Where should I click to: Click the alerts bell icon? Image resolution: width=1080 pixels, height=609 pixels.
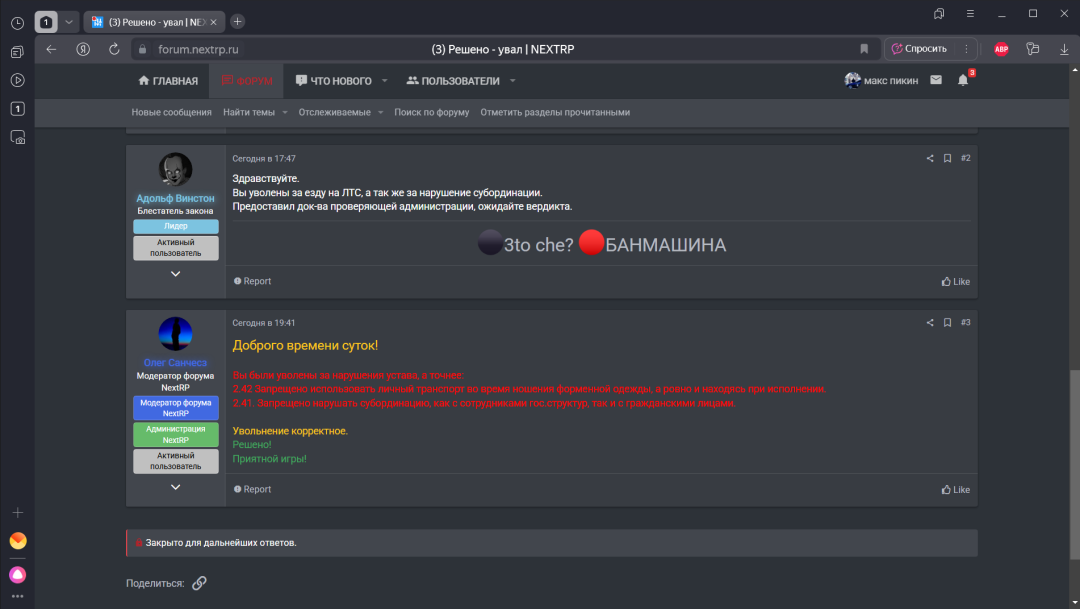pyautogui.click(x=963, y=81)
